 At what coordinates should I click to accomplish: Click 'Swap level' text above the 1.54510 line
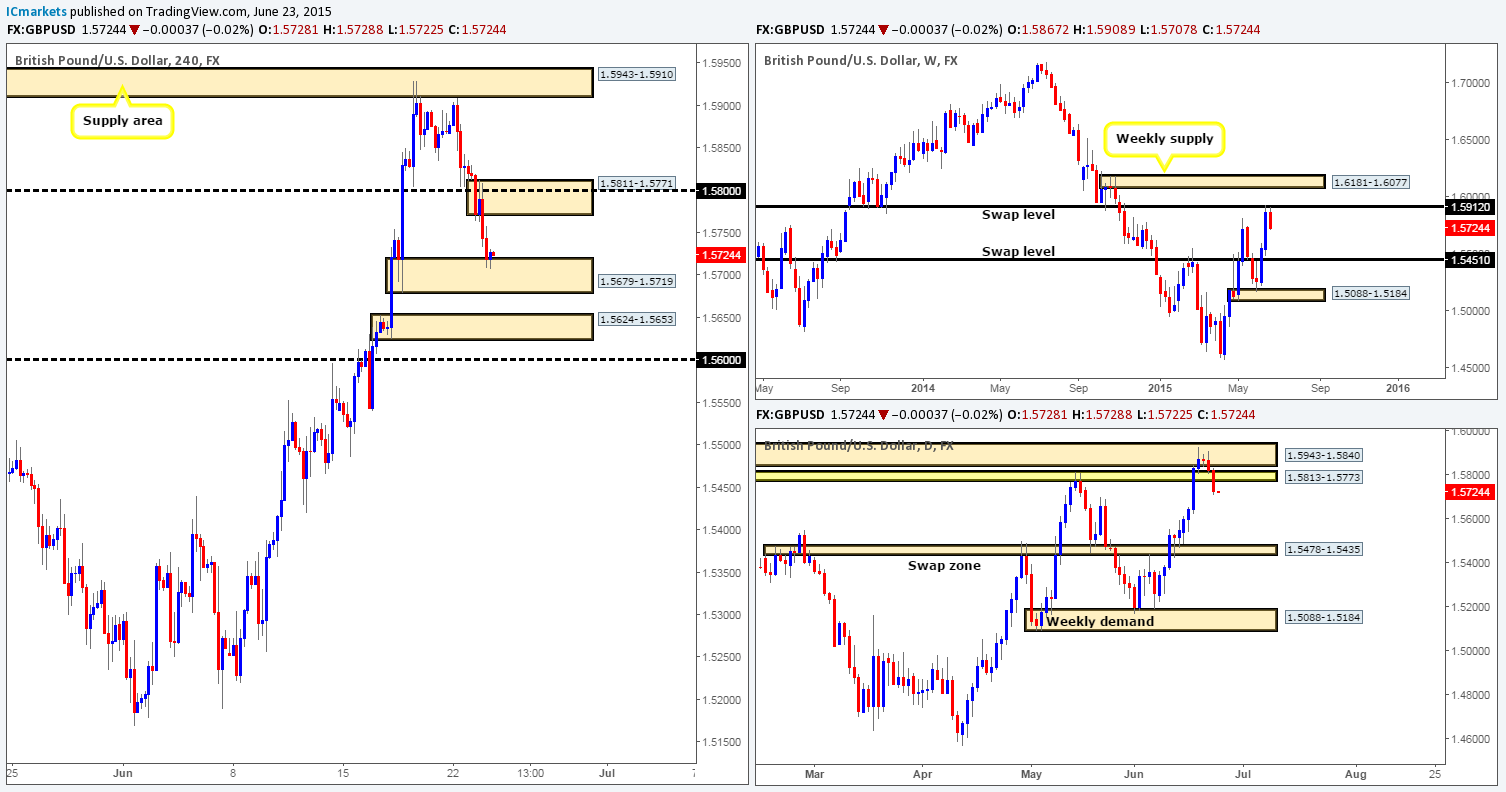[x=1018, y=251]
